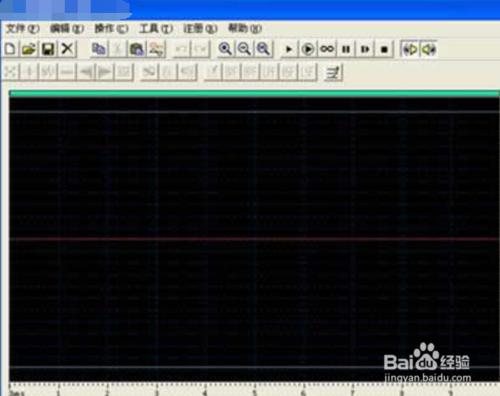Screen dimensions: 500x396
Task: Save with the floppy disk icon
Action: tap(48, 49)
